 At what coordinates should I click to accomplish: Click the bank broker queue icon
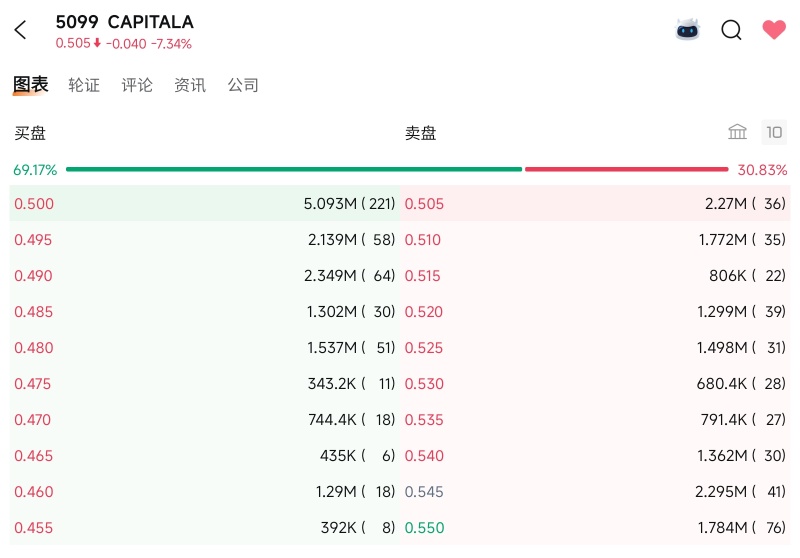pos(737,132)
